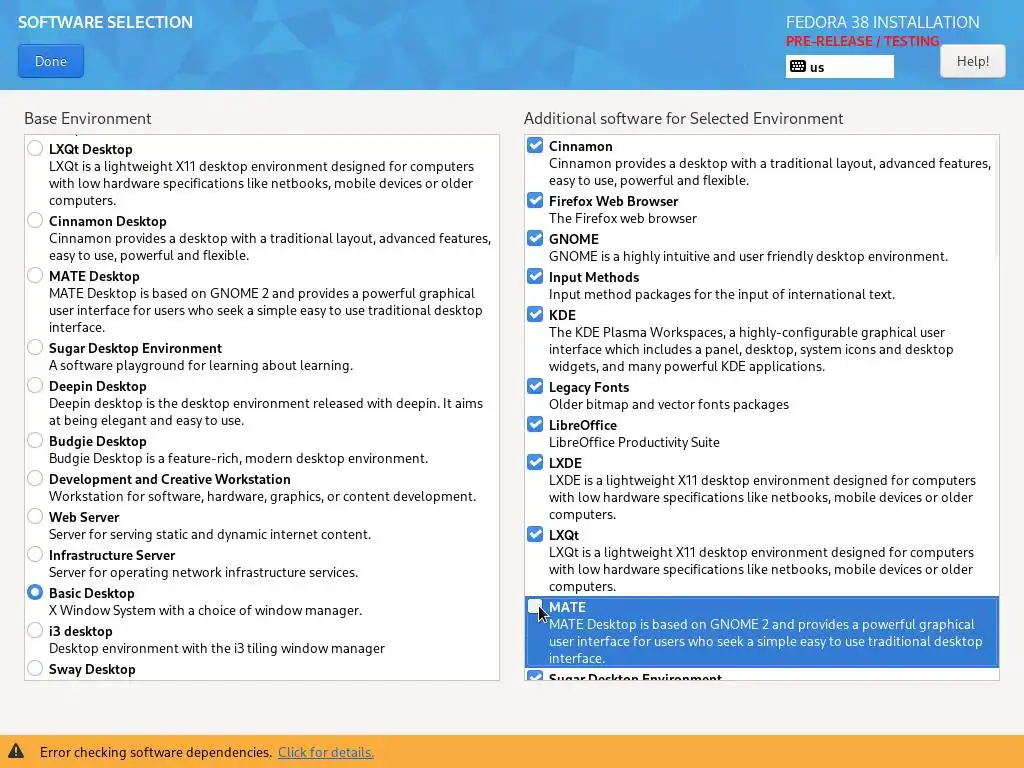Toggle the LibreOffice checkbox
Viewport: 1024px width, 768px height.
(535, 424)
